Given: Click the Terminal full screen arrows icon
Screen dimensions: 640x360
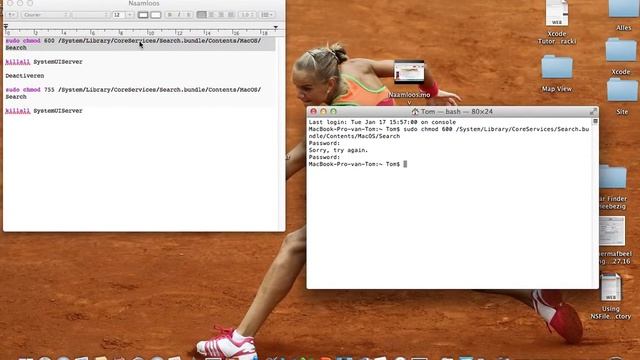Looking at the screenshot, I should (x=593, y=111).
